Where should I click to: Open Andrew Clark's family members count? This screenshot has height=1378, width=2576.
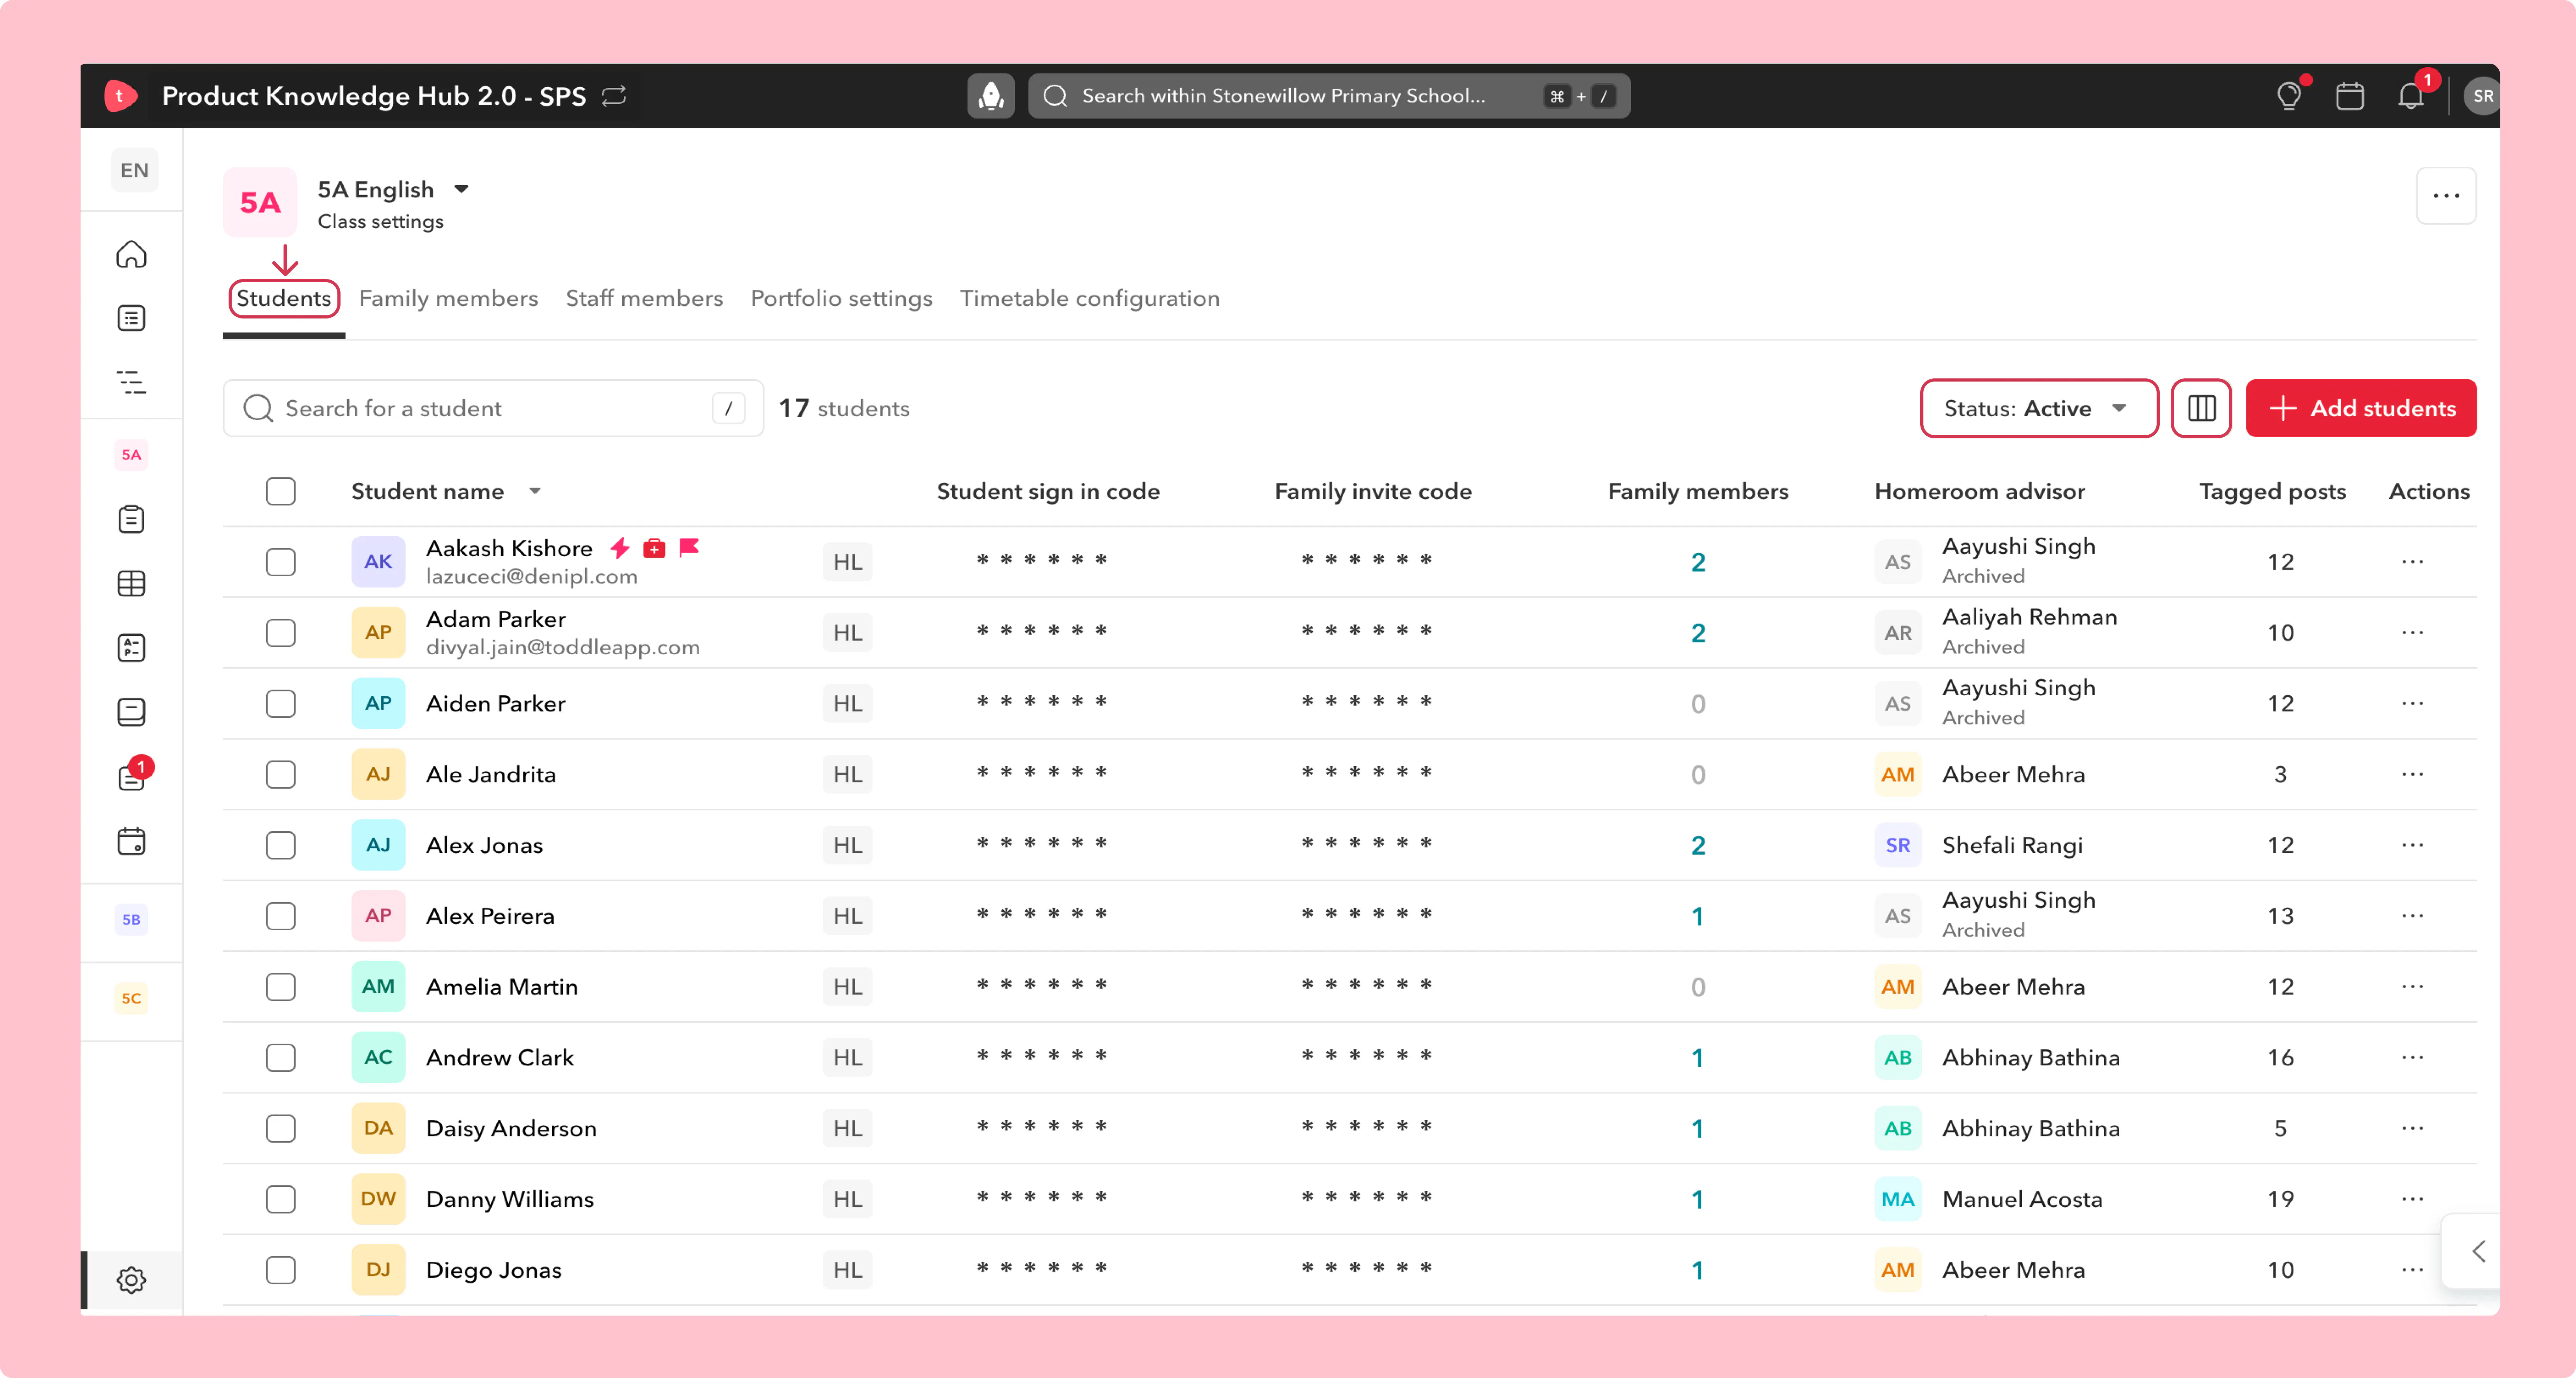[1698, 1058]
